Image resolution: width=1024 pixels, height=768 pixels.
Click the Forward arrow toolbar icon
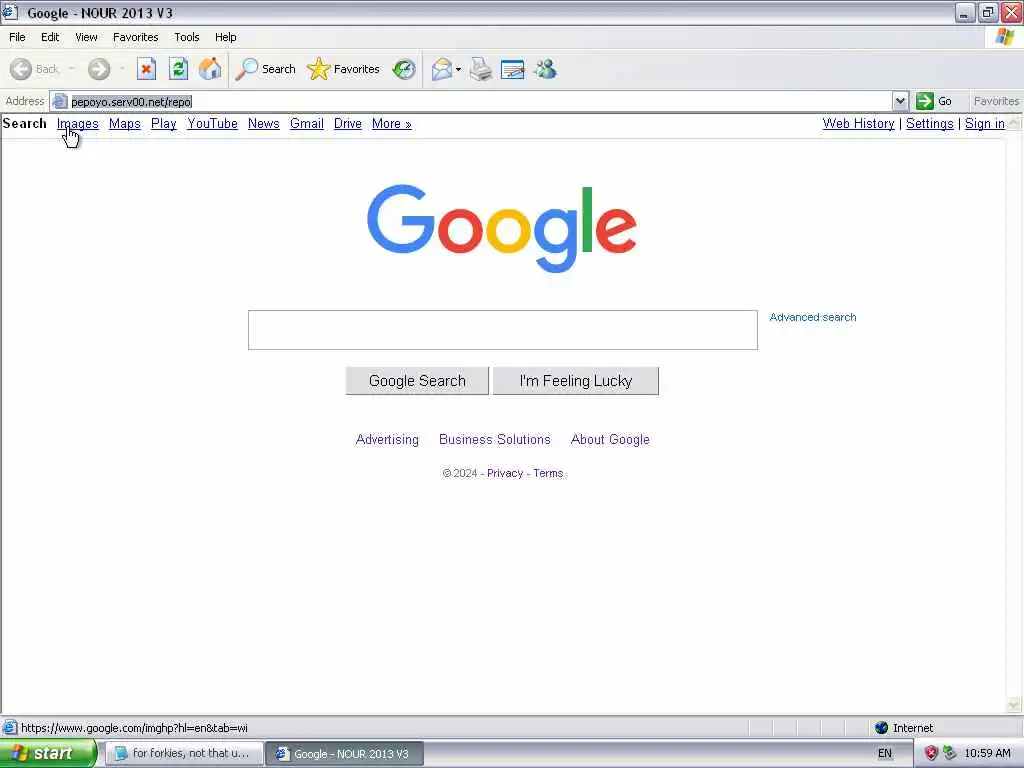[x=99, y=69]
